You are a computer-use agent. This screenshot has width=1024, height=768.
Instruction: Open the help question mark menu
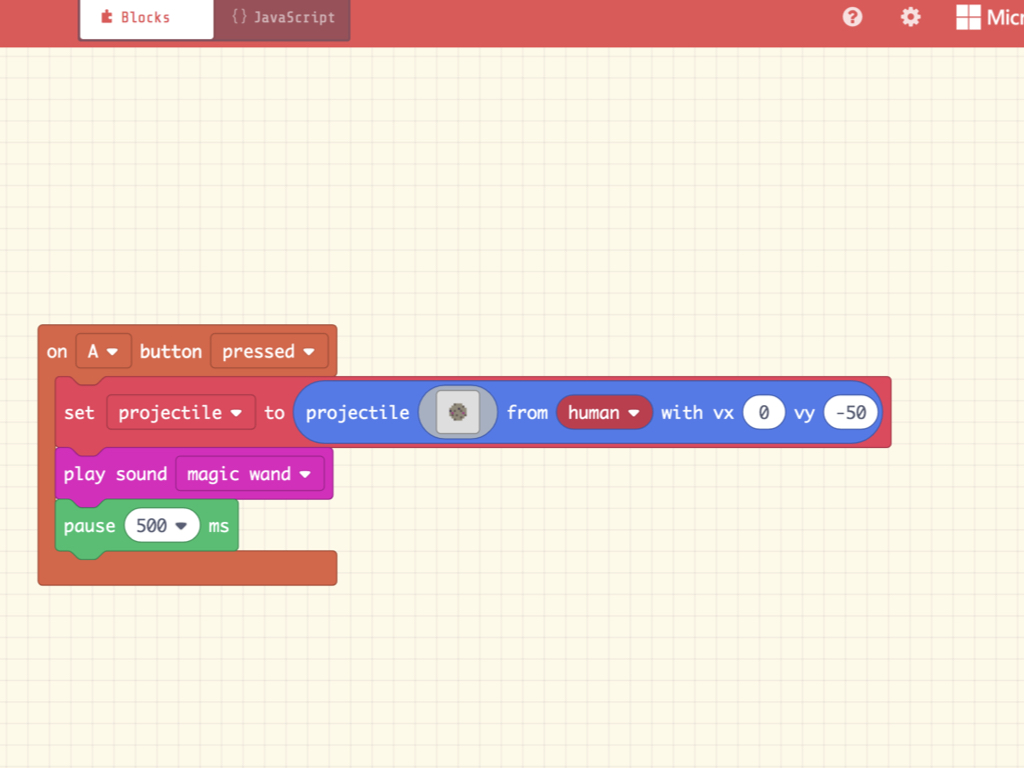[x=852, y=17]
